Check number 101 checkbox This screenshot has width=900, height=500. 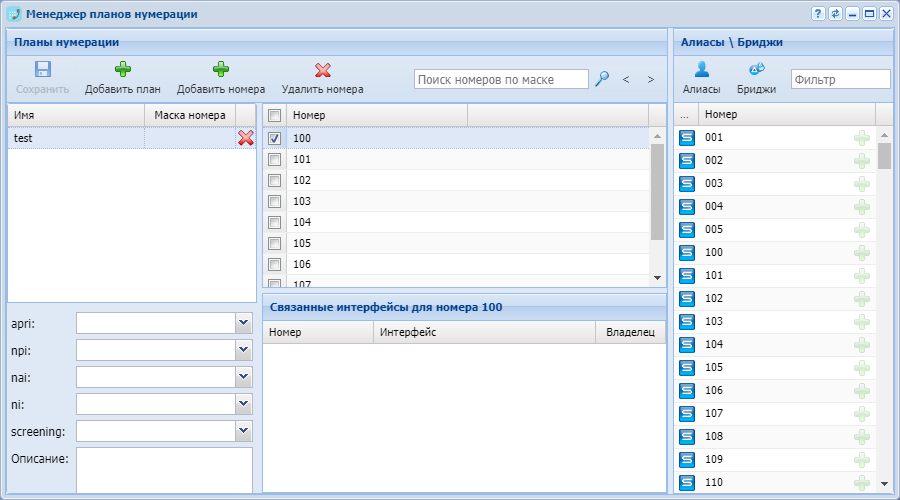274,160
